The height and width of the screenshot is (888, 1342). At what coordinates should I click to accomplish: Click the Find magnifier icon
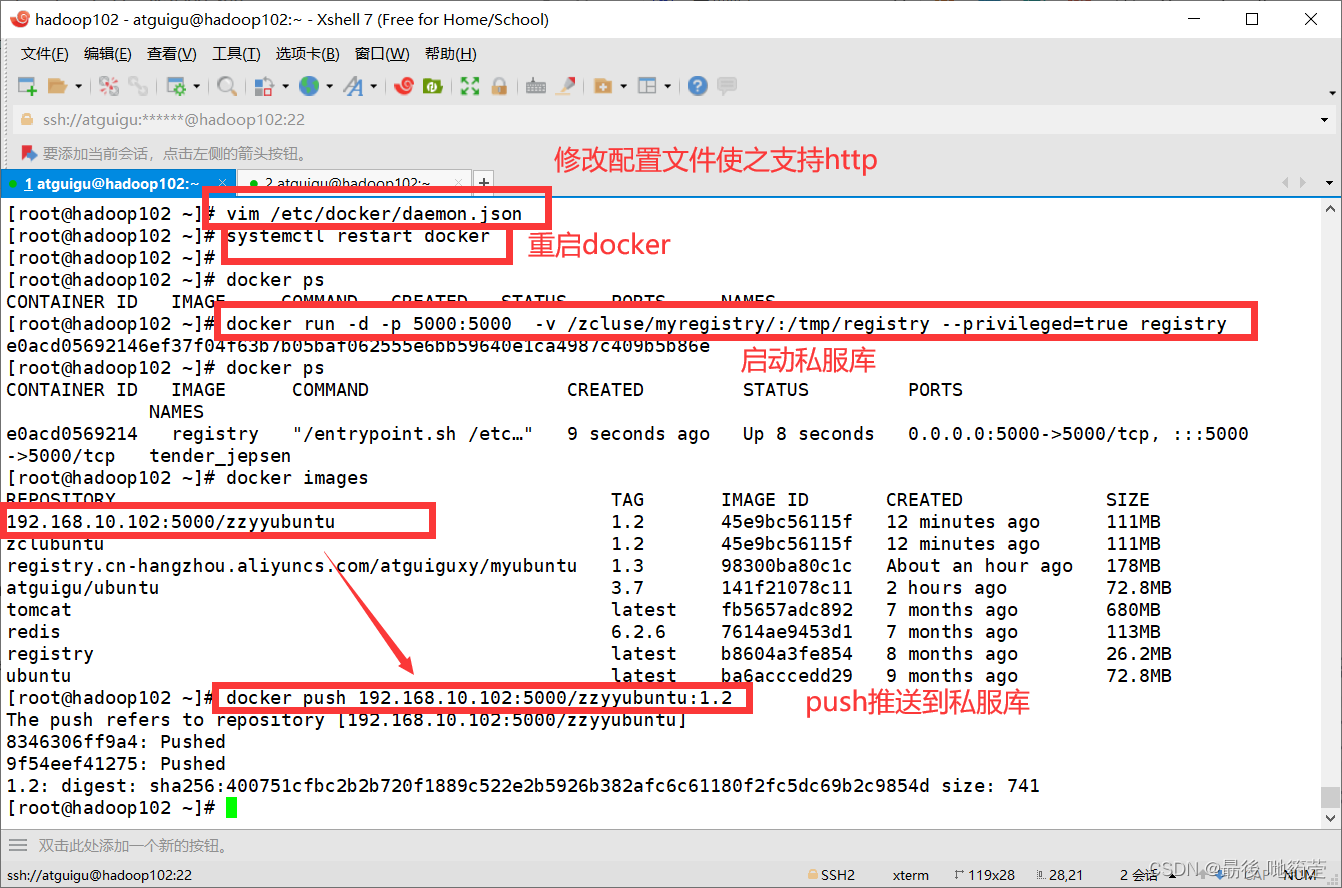click(227, 86)
